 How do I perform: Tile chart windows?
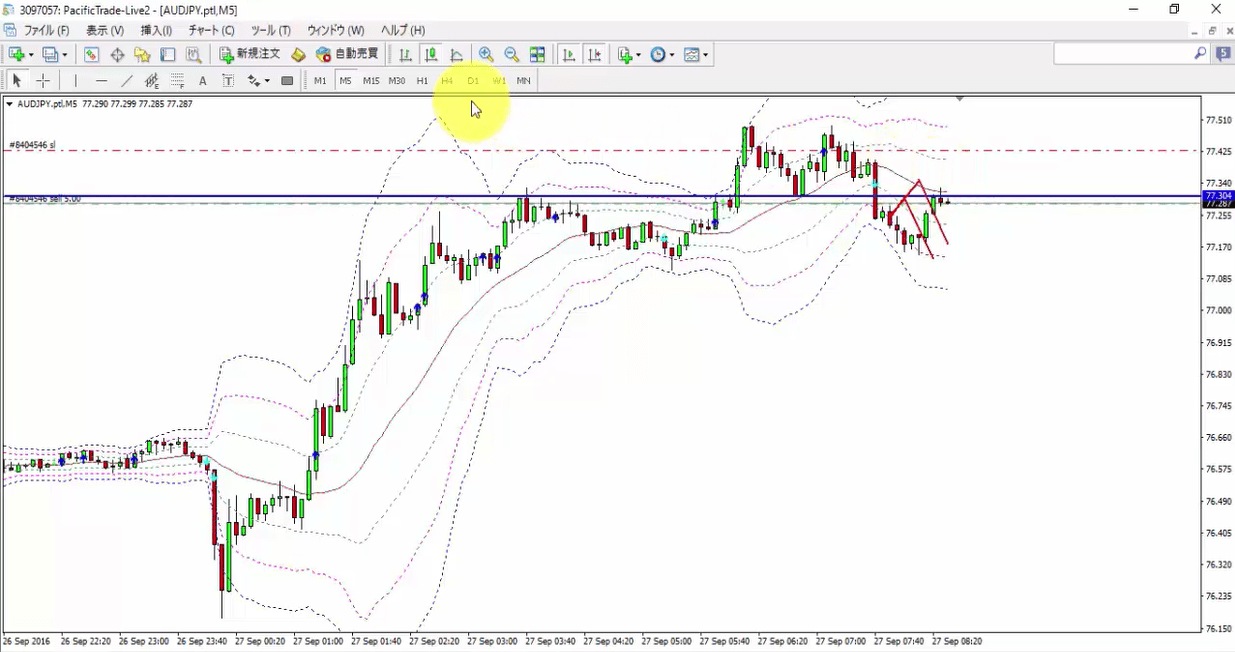(538, 54)
